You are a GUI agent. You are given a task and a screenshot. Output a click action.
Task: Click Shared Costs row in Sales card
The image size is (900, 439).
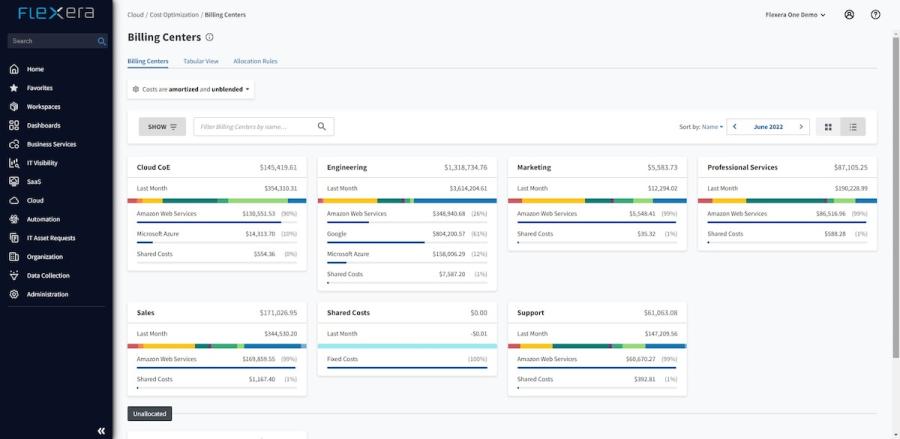pos(217,380)
